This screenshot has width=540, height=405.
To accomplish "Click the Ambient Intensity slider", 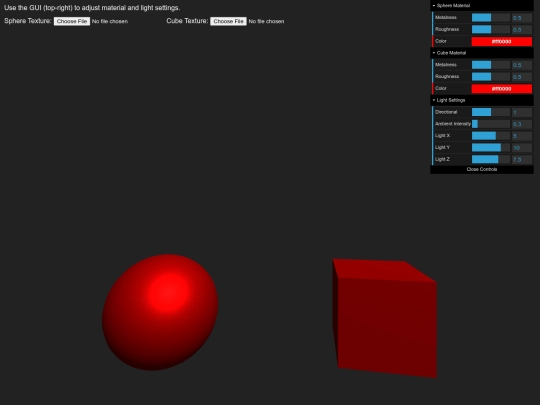I will point(491,124).
